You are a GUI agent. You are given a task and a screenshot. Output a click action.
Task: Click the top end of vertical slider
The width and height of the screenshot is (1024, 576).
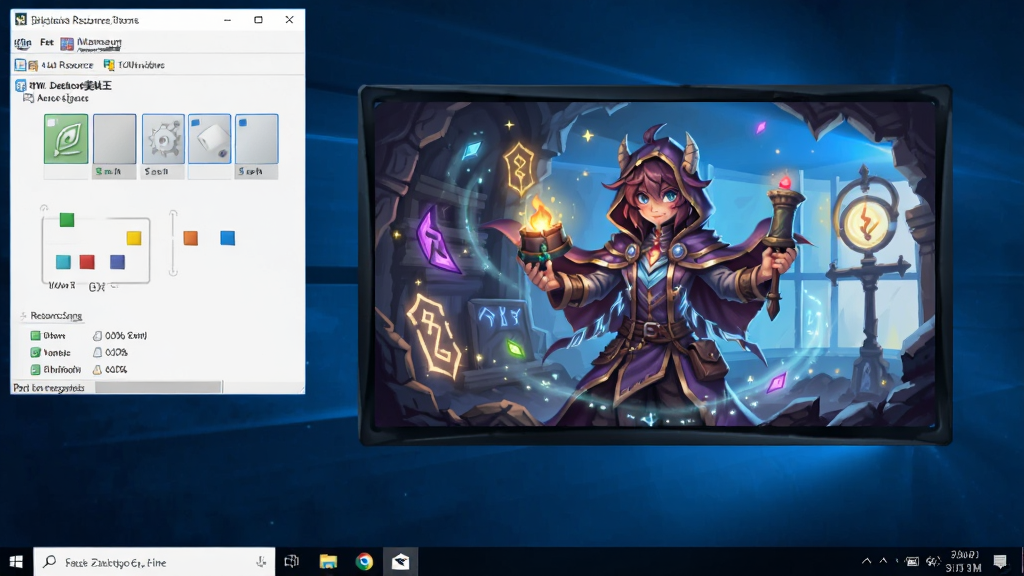[173, 214]
